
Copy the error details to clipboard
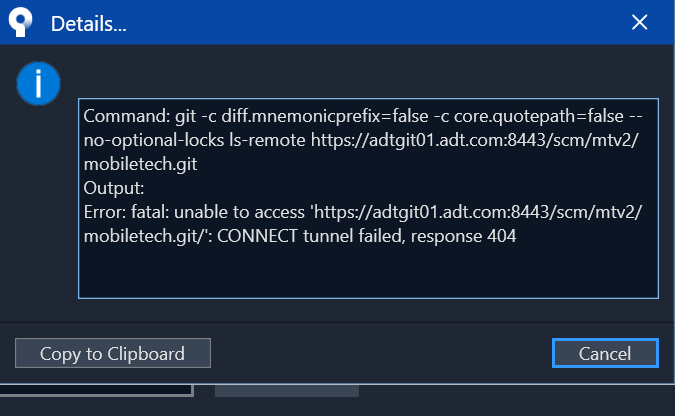point(113,353)
